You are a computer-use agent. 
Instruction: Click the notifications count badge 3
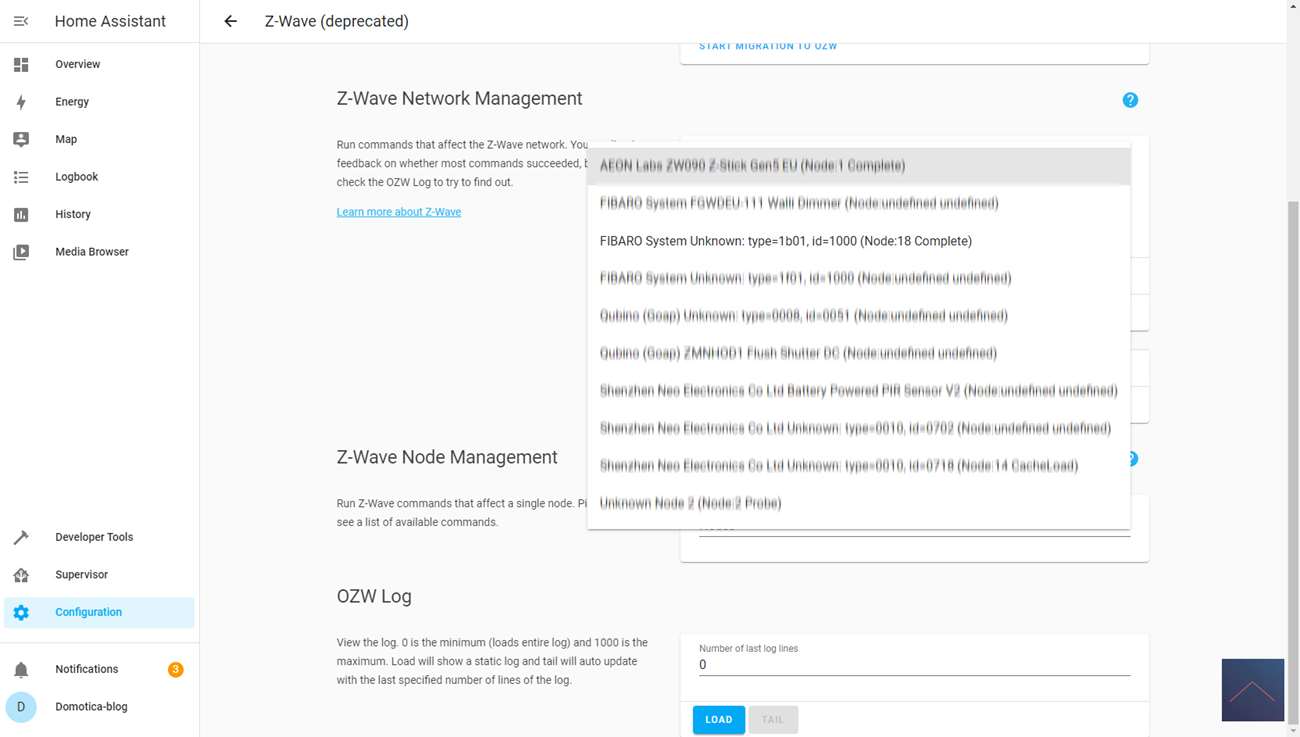(175, 670)
